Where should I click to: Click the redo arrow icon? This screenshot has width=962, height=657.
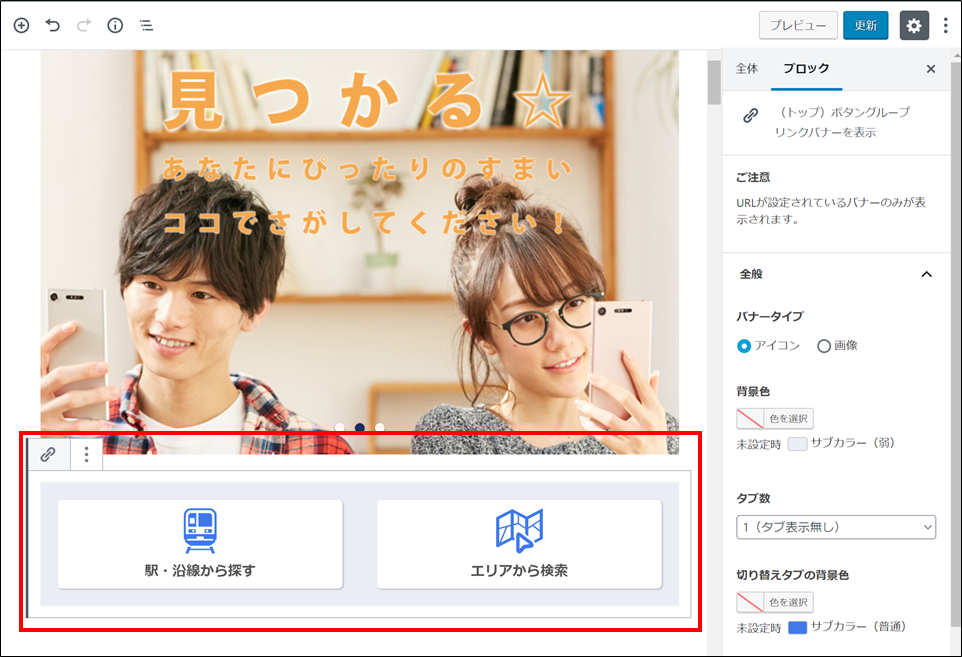[x=84, y=25]
